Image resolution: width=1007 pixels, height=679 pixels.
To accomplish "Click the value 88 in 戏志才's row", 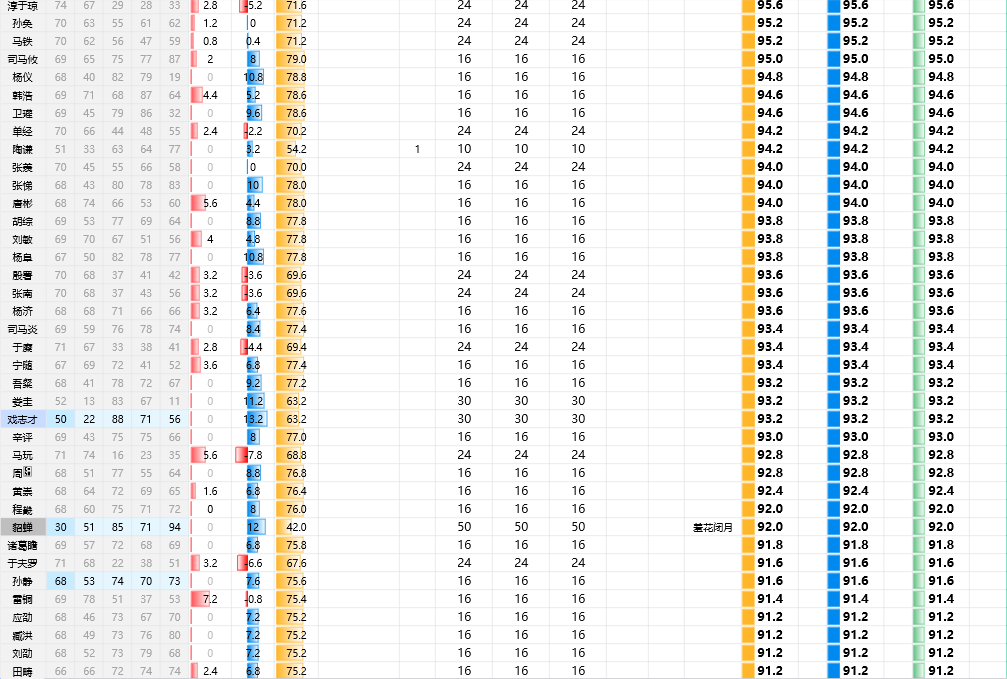I will [118, 419].
